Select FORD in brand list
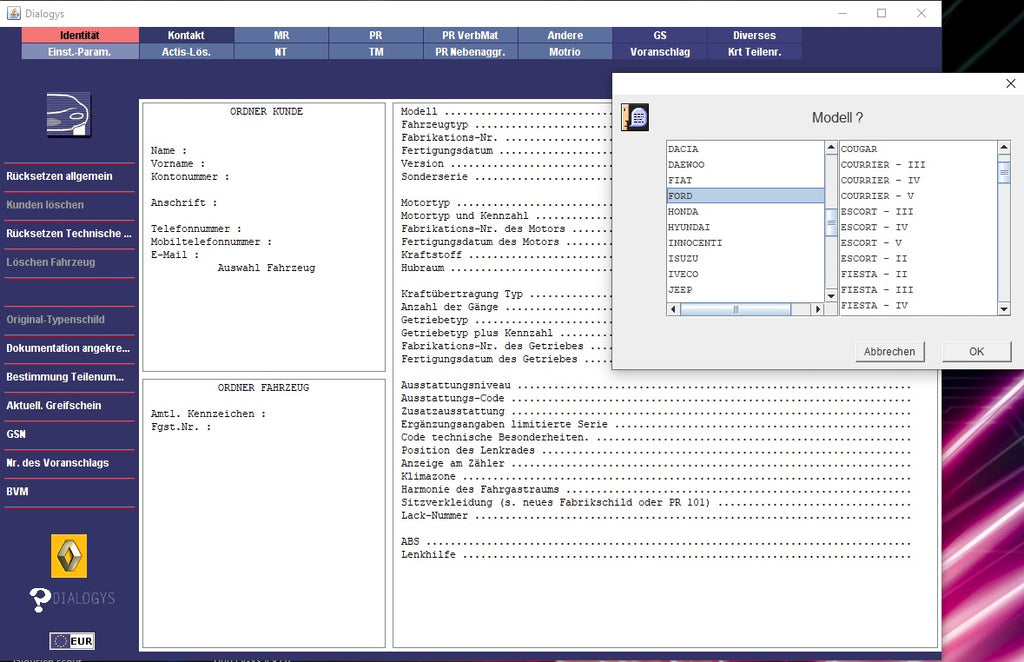Image resolution: width=1024 pixels, height=662 pixels. point(745,196)
